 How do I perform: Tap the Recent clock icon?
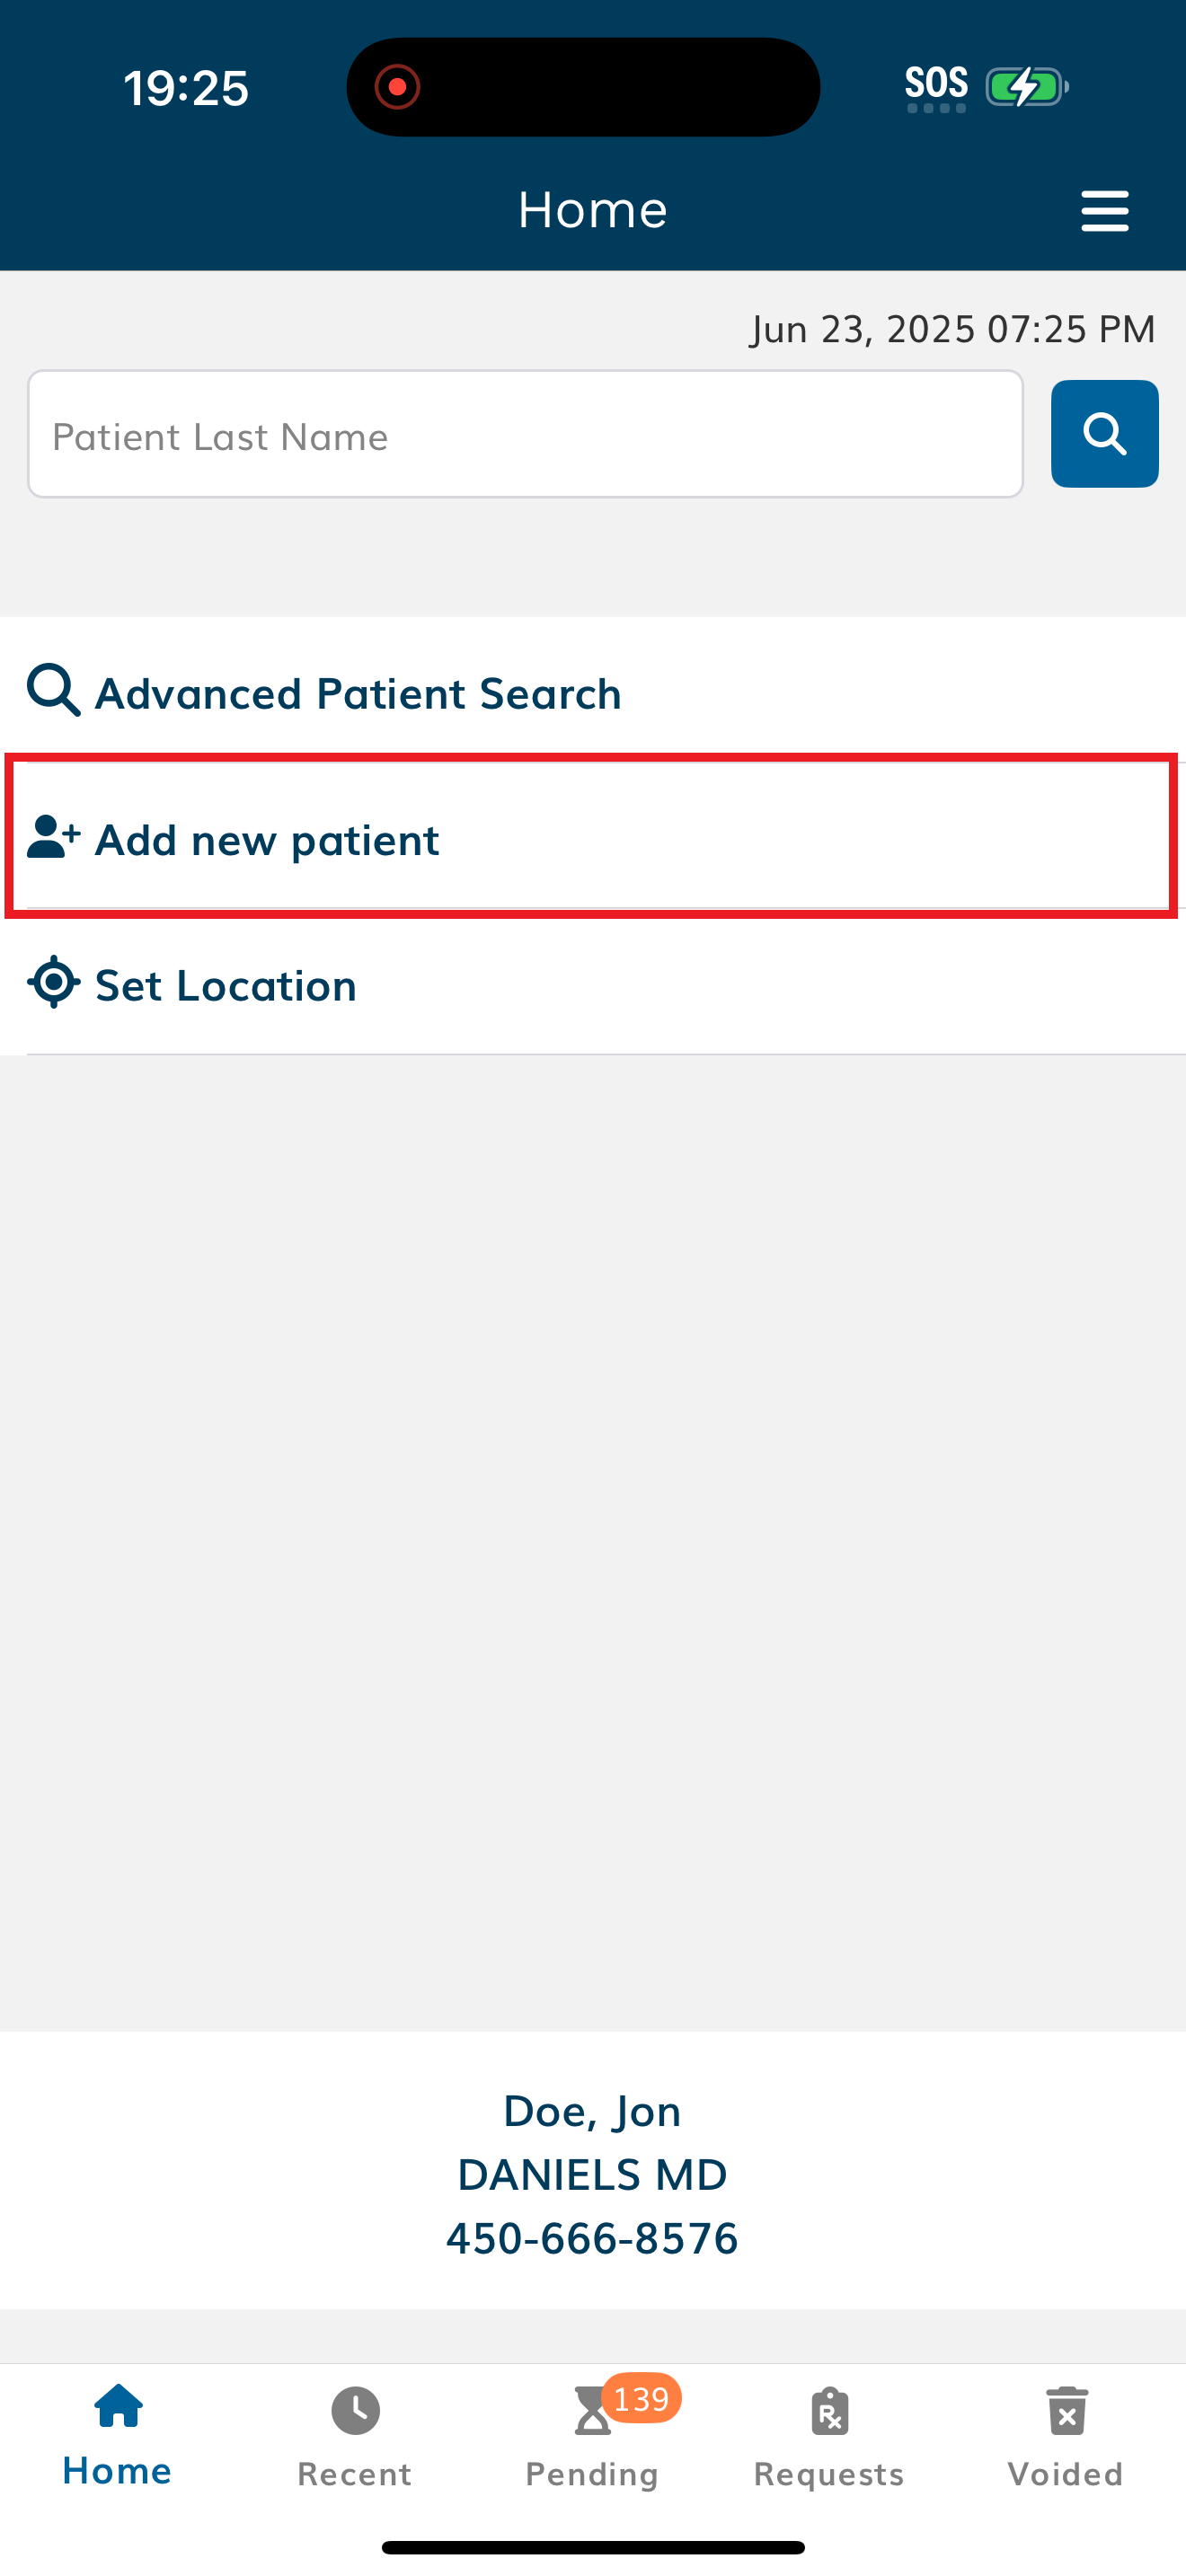point(355,2411)
